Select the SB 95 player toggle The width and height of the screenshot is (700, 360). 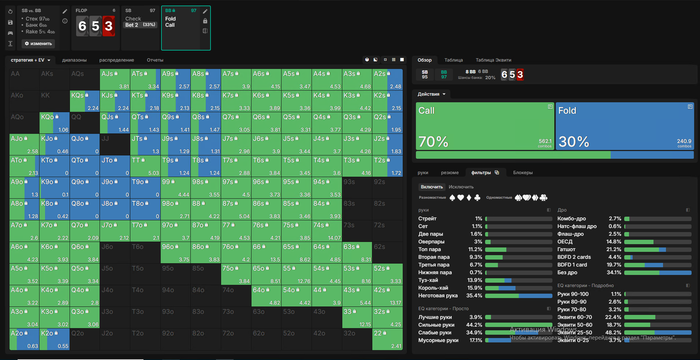coord(425,75)
